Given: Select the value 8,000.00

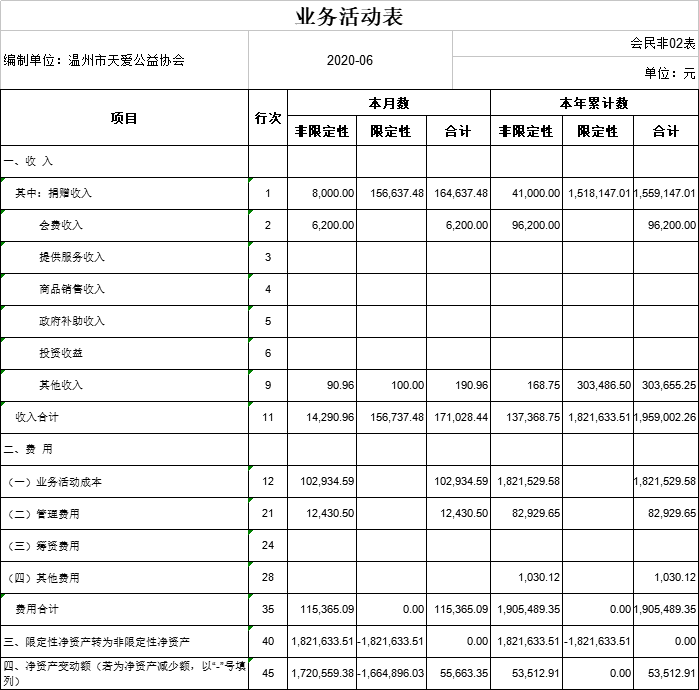Looking at the screenshot, I should (x=333, y=193).
